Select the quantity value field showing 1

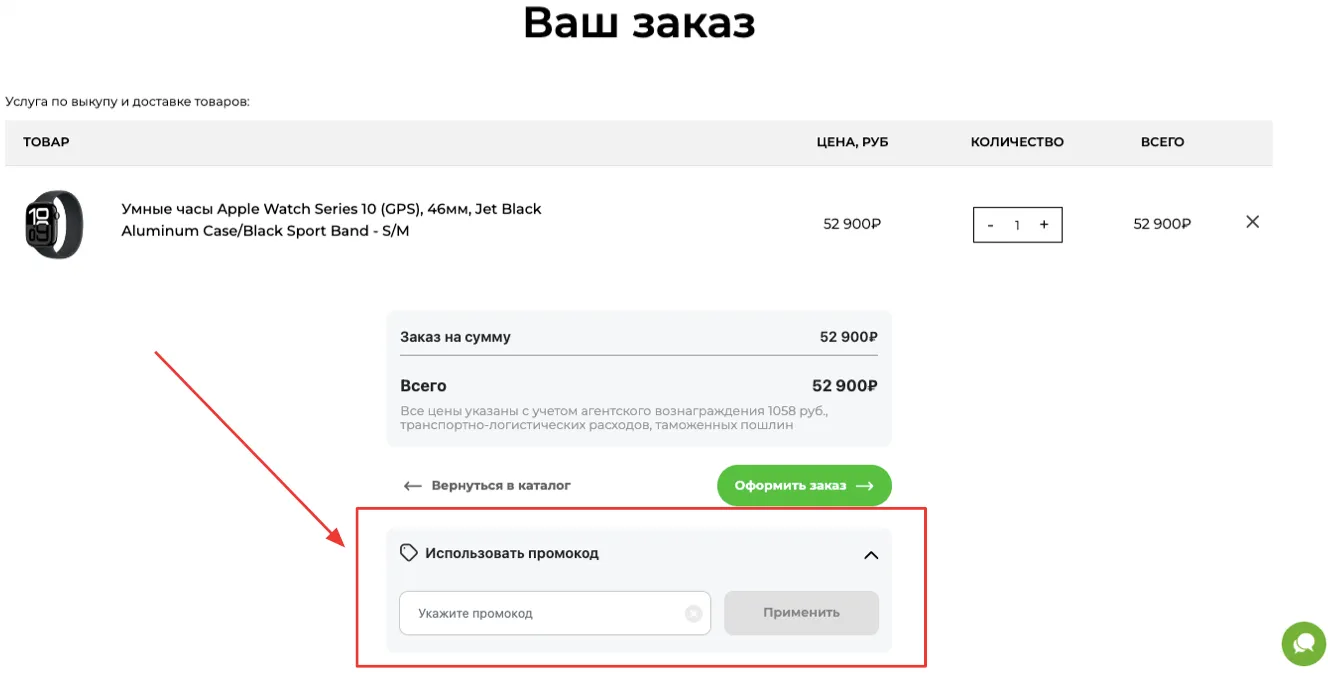point(1017,225)
